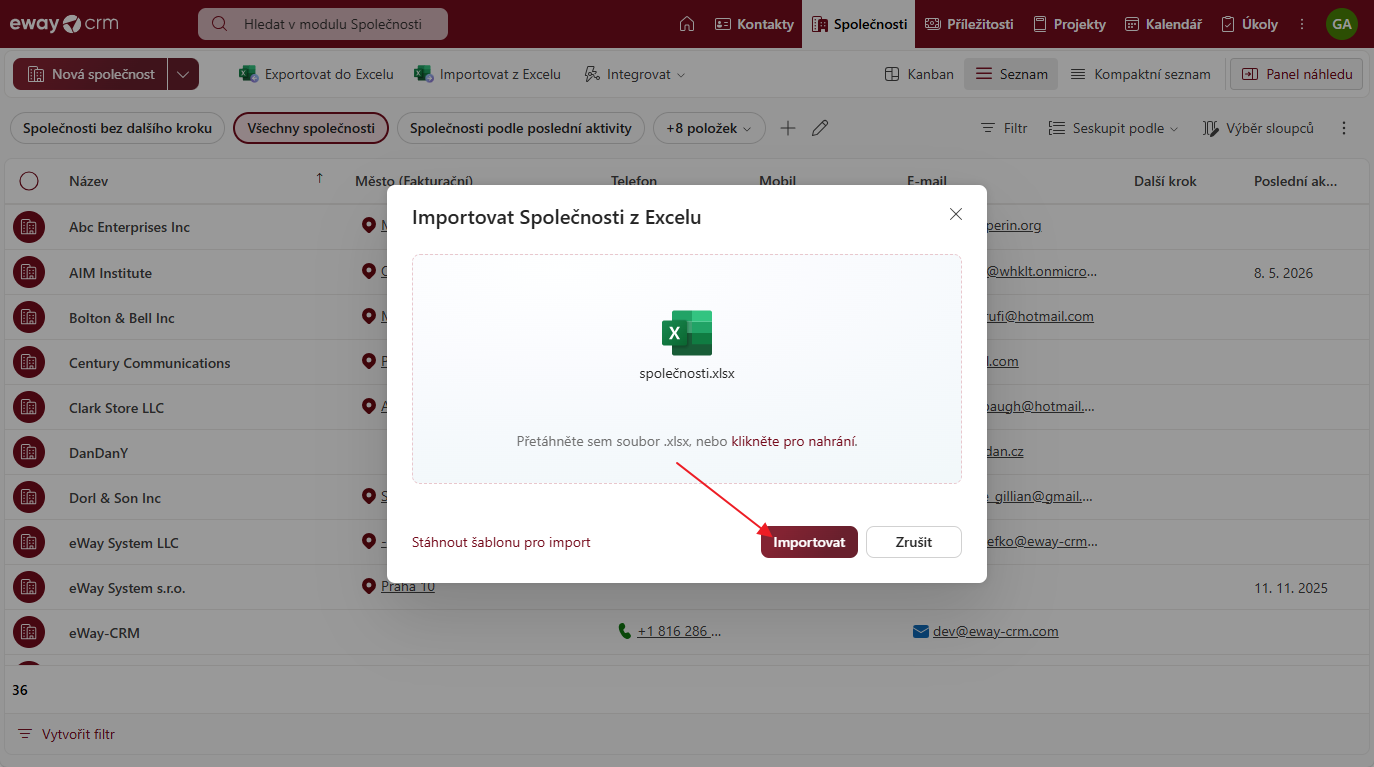Click the Praha 10 address link
The height and width of the screenshot is (767, 1374).
point(408,586)
